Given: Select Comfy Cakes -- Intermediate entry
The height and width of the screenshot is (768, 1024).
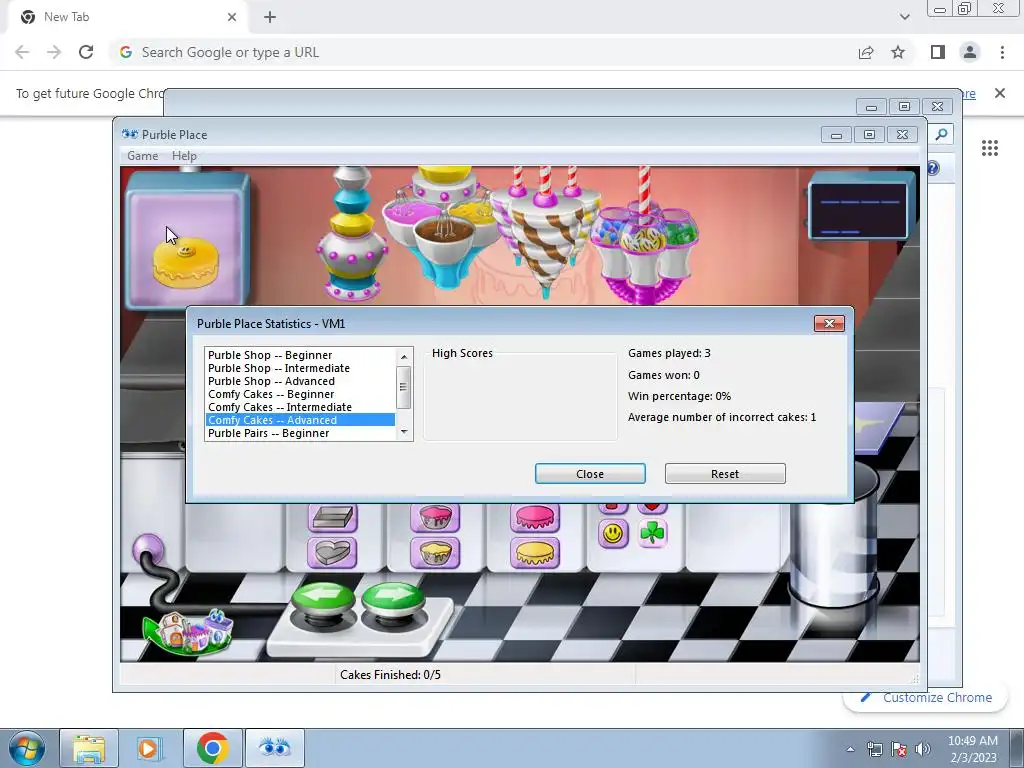Looking at the screenshot, I should 300,408.
